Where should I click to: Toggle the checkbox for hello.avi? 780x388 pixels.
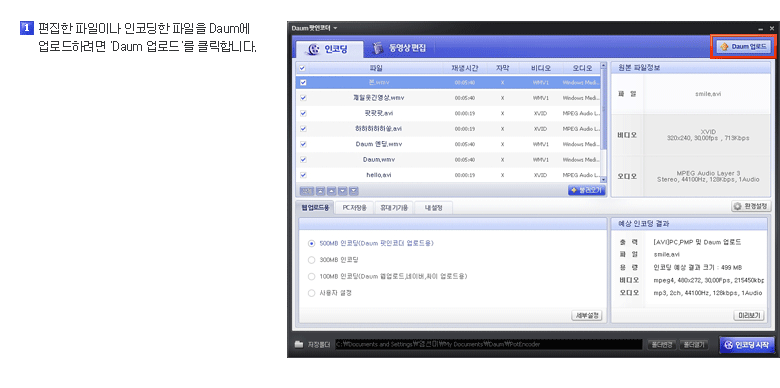pyautogui.click(x=303, y=175)
